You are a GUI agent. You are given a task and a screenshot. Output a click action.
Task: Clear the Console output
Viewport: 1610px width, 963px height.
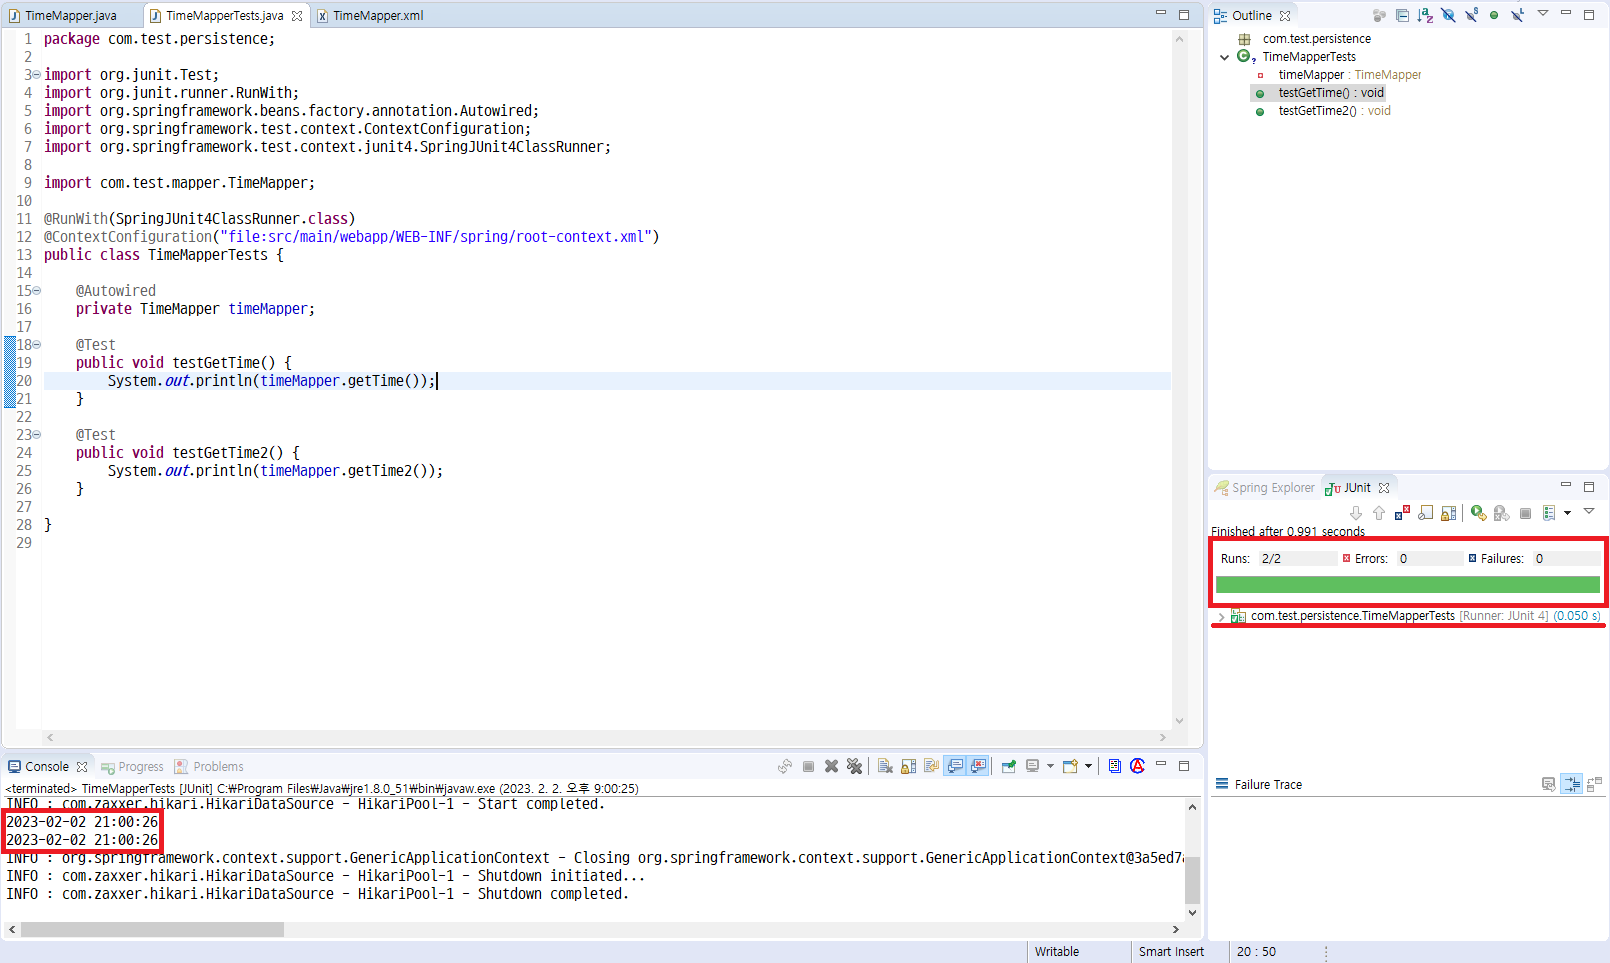tap(885, 766)
